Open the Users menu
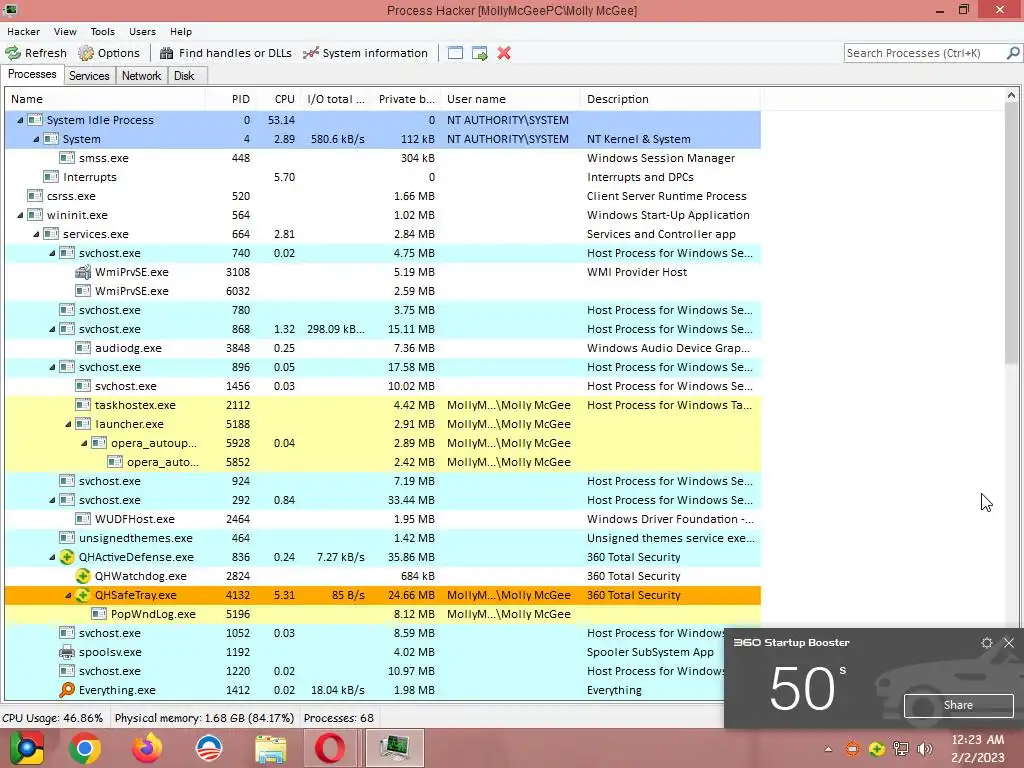 [142, 31]
